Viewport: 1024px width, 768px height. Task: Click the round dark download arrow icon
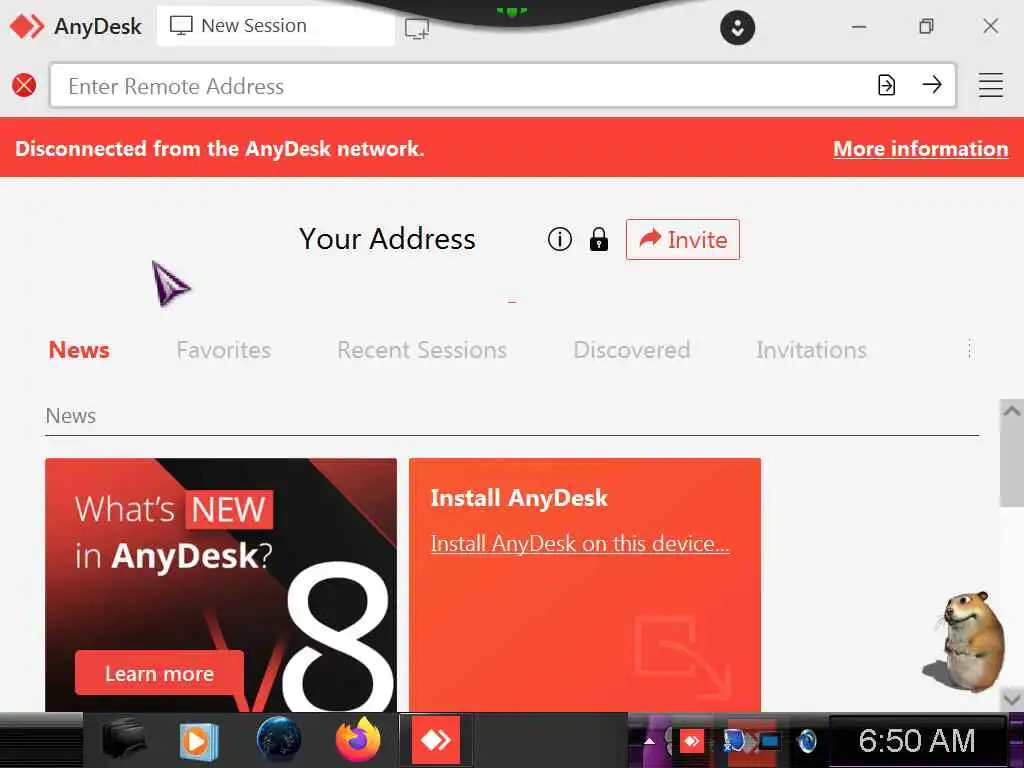coord(737,28)
